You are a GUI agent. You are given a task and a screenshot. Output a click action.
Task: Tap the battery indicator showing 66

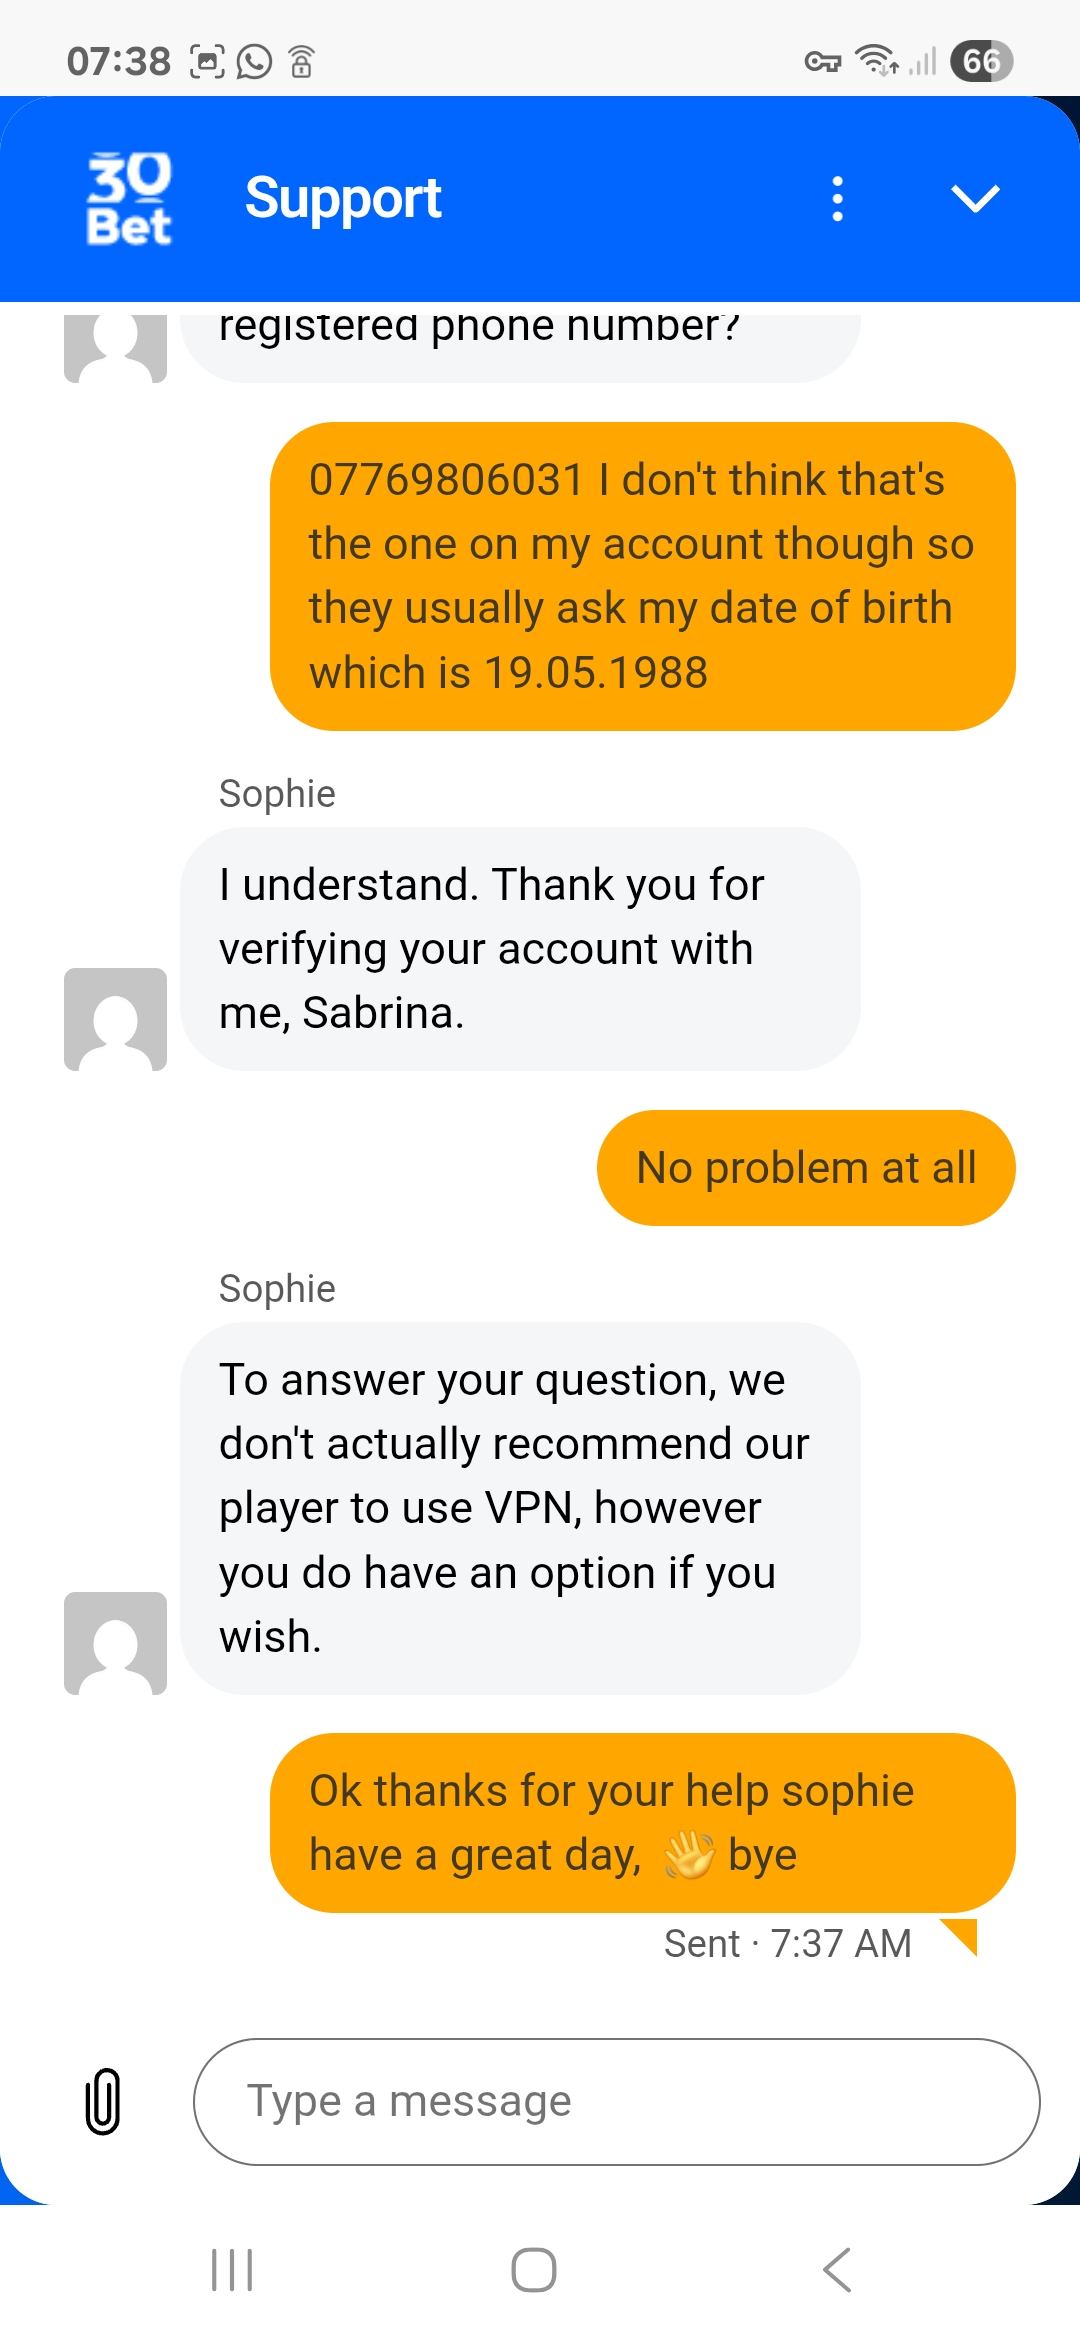coord(981,61)
